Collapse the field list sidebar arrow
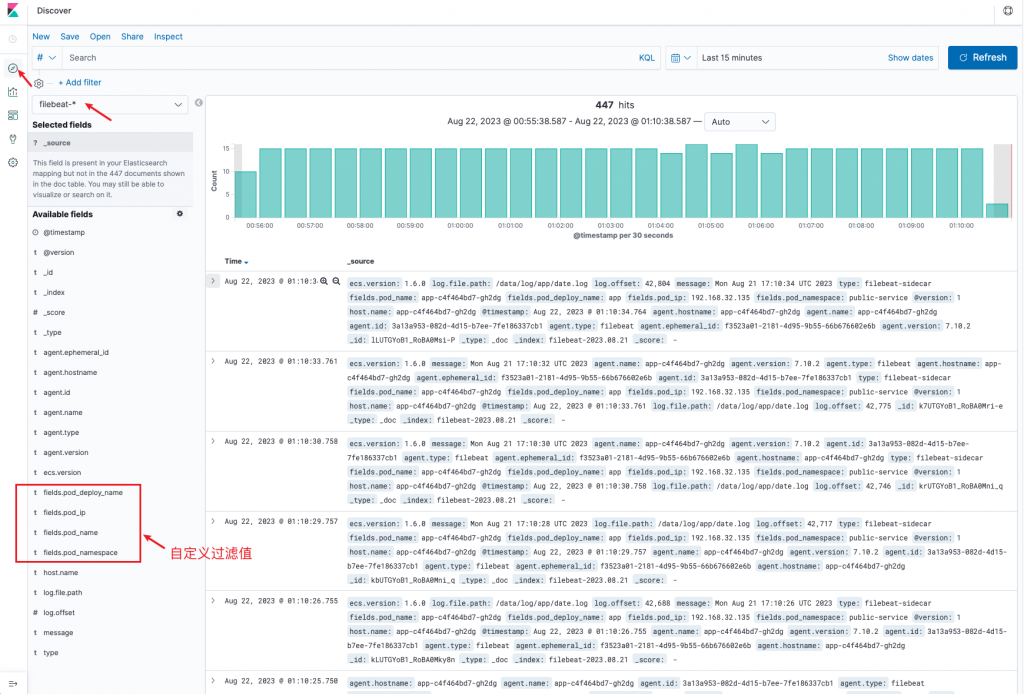Image resolution: width=1024 pixels, height=694 pixels. coord(199,103)
